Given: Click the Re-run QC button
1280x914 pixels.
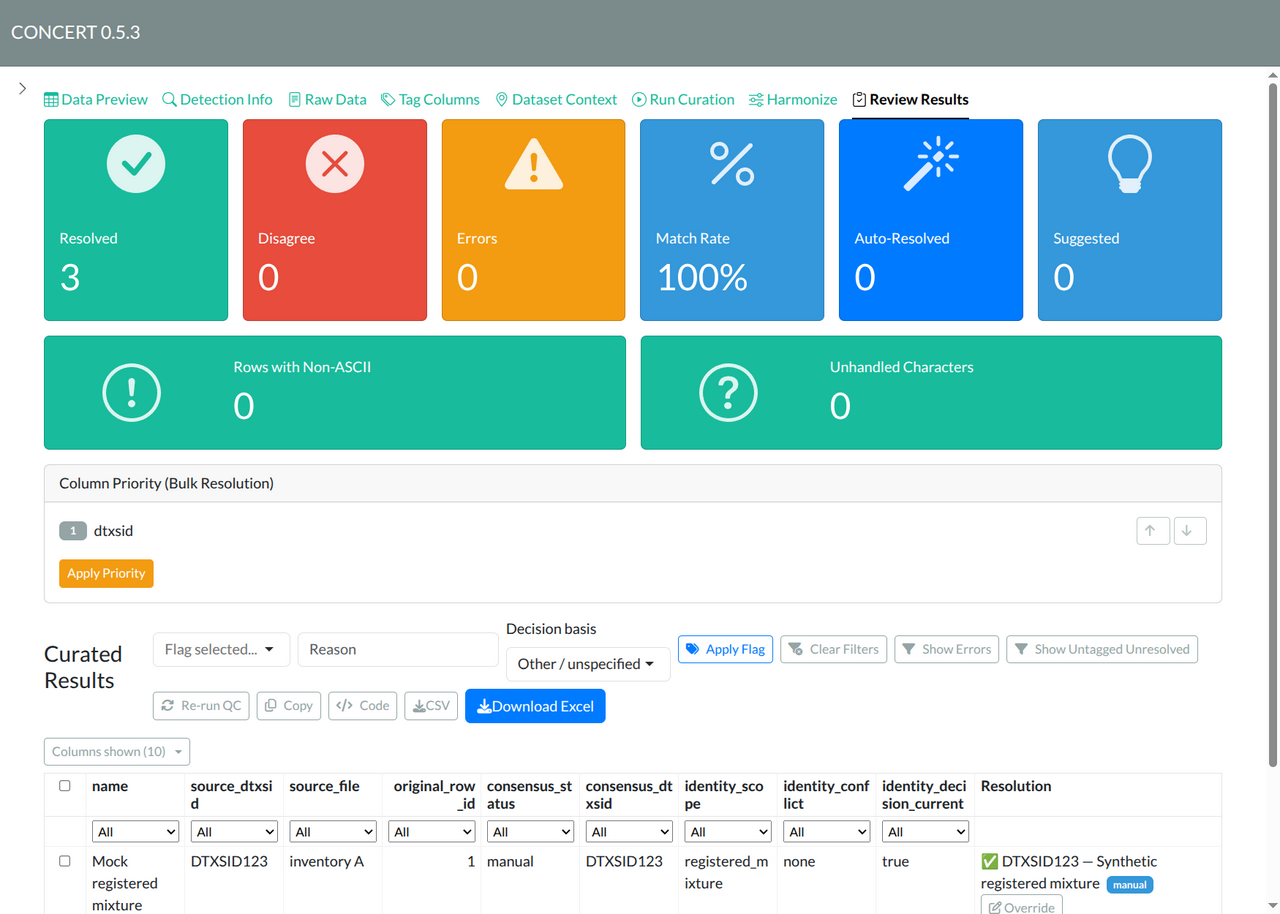Looking at the screenshot, I should [201, 706].
